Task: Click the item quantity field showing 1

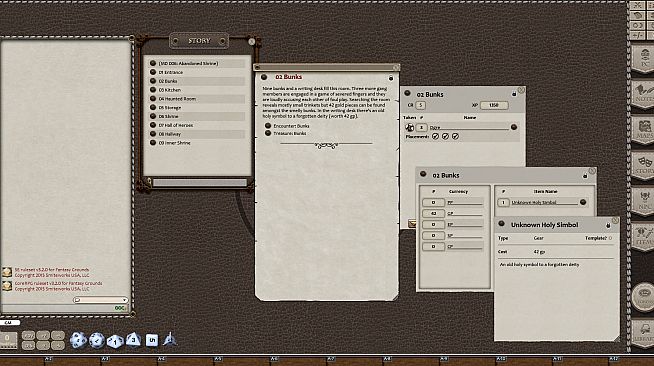Action: click(x=503, y=203)
